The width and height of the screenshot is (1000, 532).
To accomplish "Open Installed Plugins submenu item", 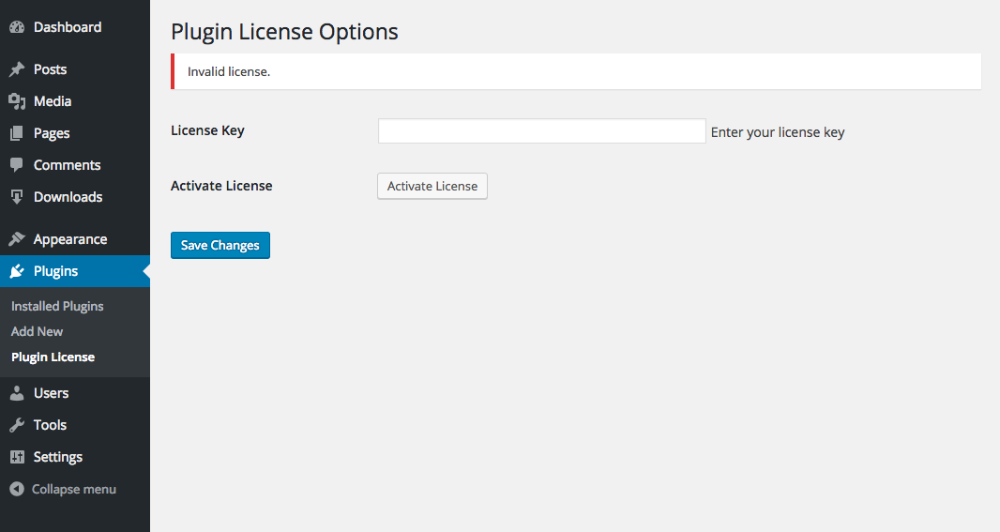I will tap(57, 307).
